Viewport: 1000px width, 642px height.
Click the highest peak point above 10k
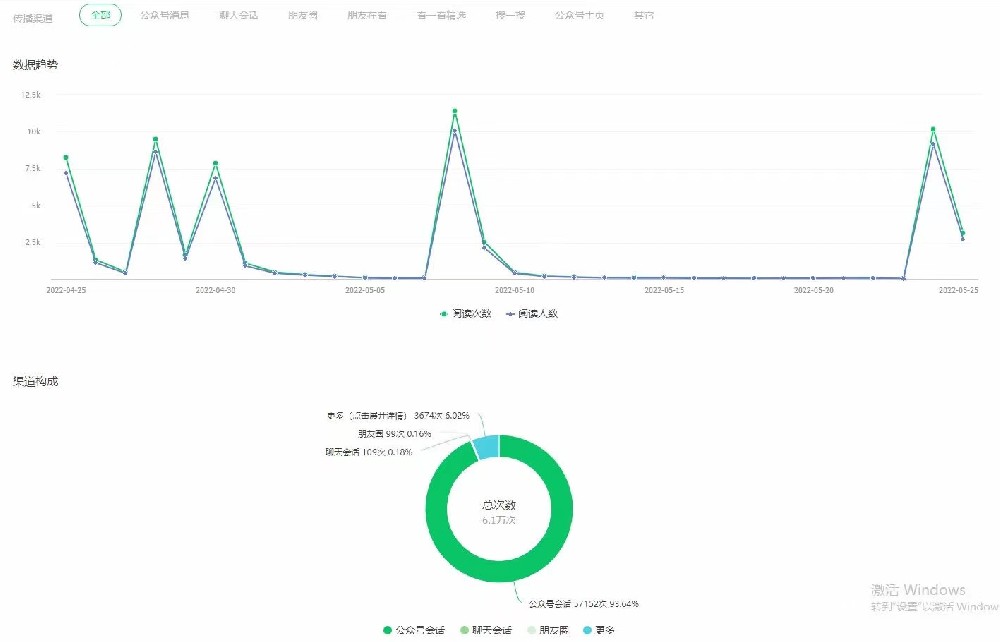click(455, 111)
